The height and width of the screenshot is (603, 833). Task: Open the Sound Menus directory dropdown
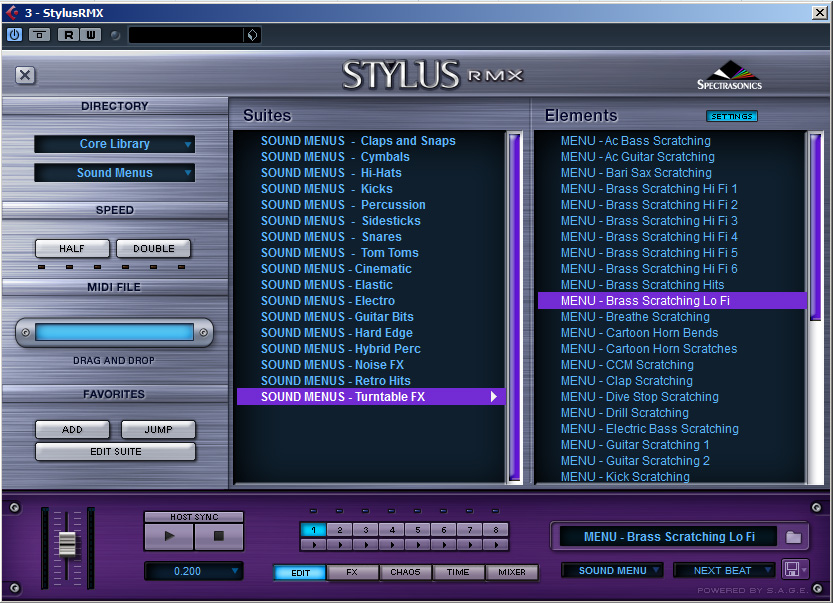click(x=115, y=173)
